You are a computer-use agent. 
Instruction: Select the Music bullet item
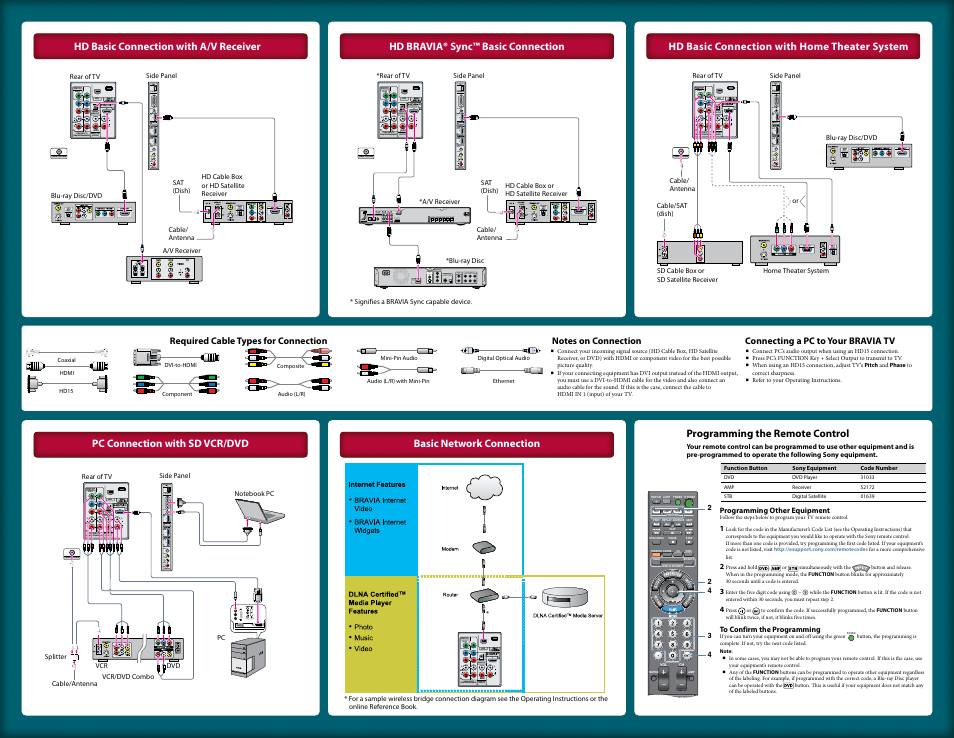363,638
